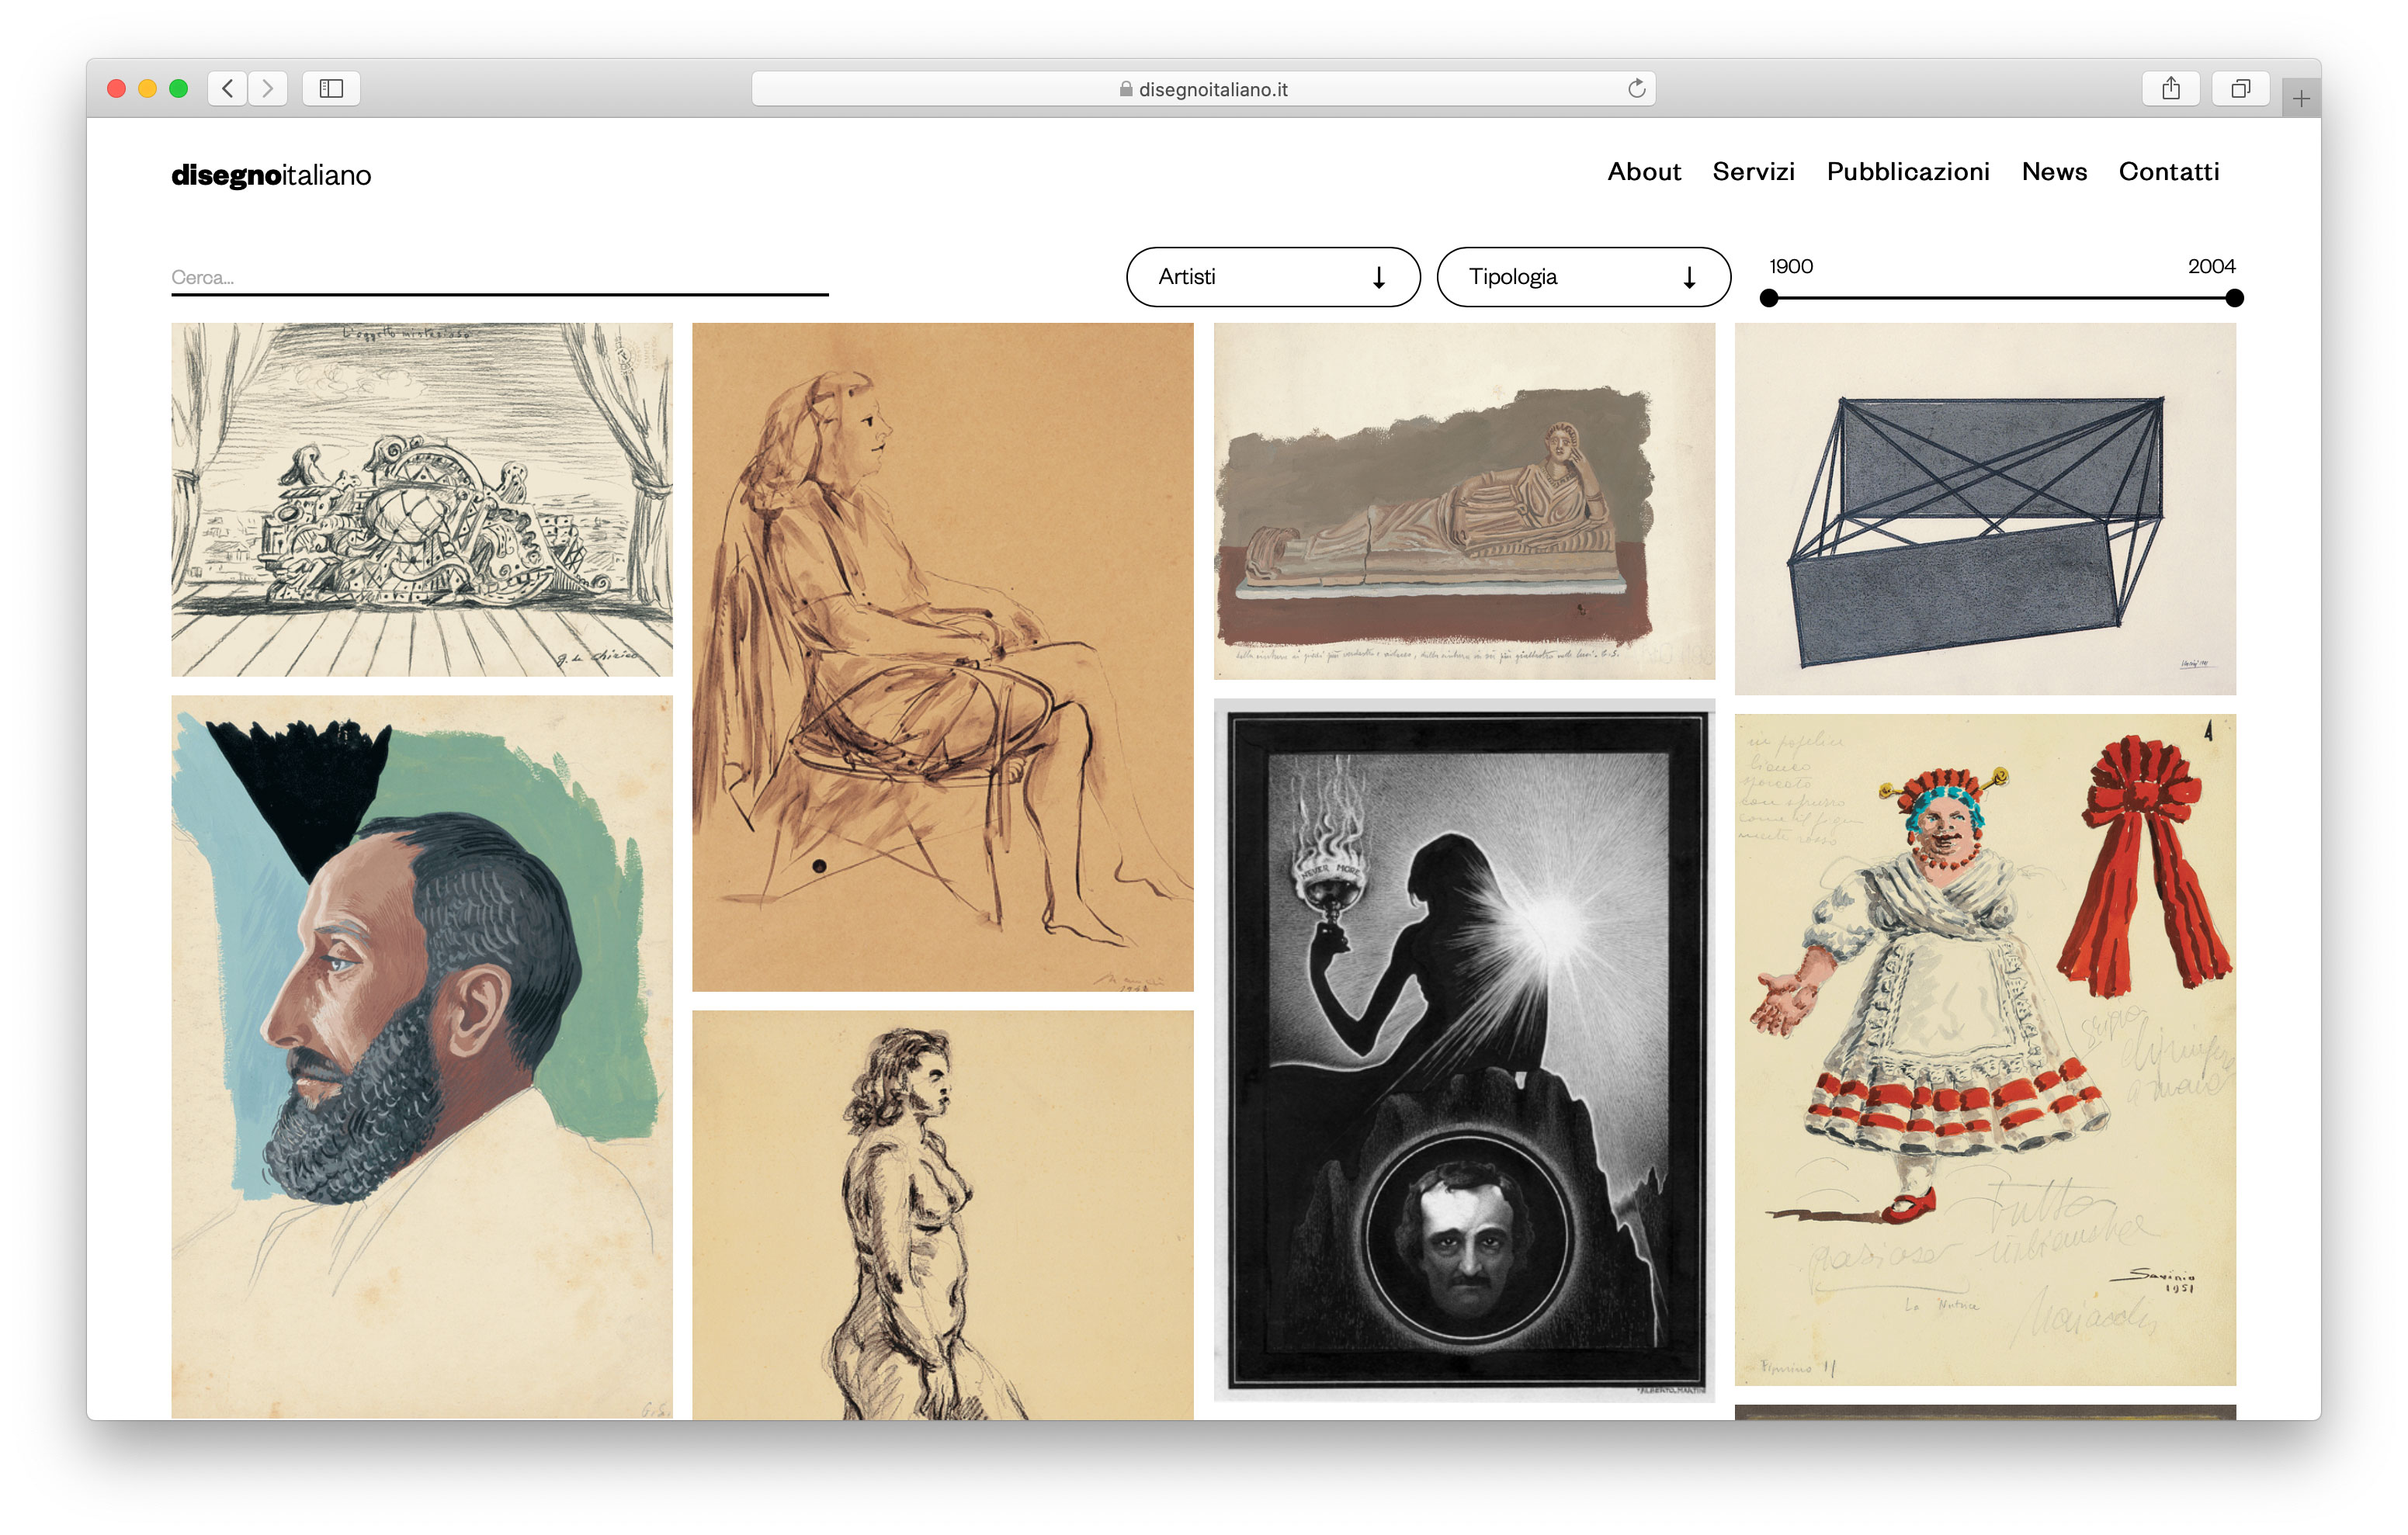Click the forward navigation arrow
The height and width of the screenshot is (1535, 2408).
click(x=268, y=88)
